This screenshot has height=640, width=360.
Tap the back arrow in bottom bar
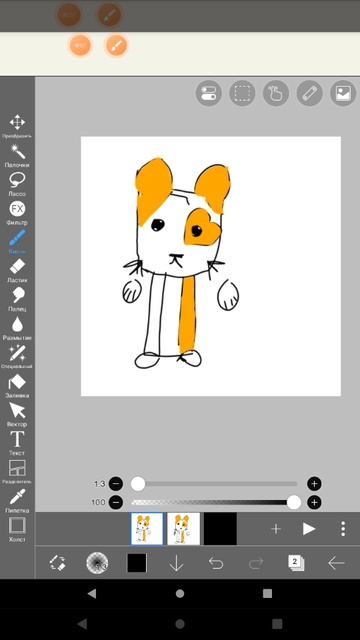pos(336,563)
